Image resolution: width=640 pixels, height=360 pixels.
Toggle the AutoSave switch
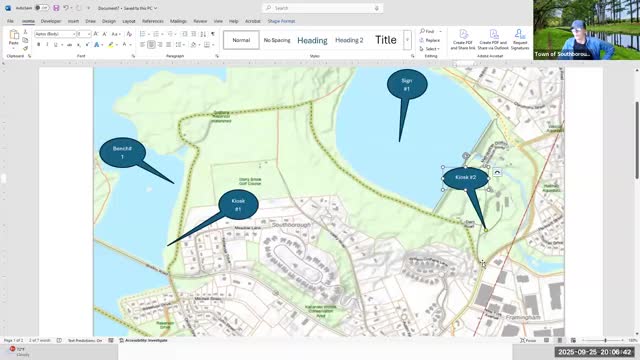point(41,8)
